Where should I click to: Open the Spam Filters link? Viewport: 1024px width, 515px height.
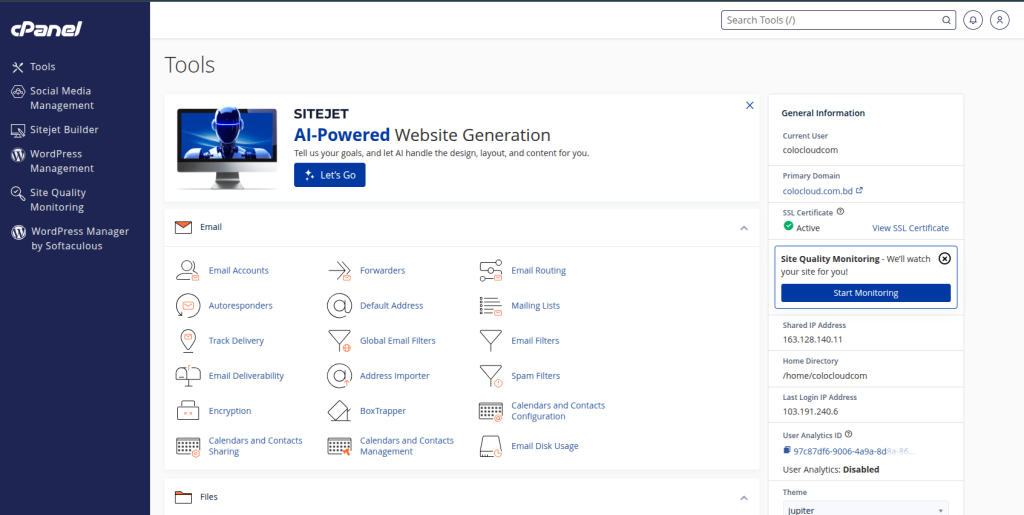[x=536, y=376]
